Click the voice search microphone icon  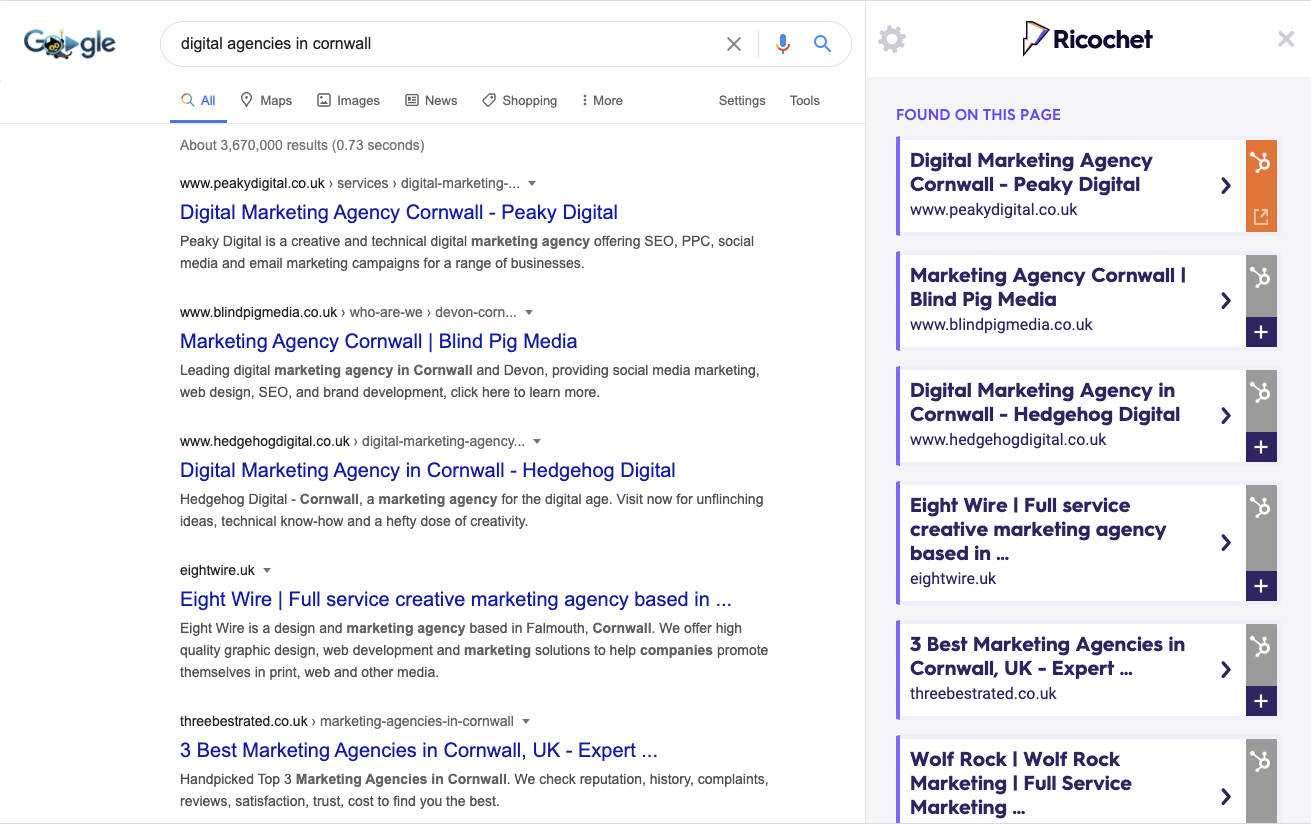[x=783, y=44]
